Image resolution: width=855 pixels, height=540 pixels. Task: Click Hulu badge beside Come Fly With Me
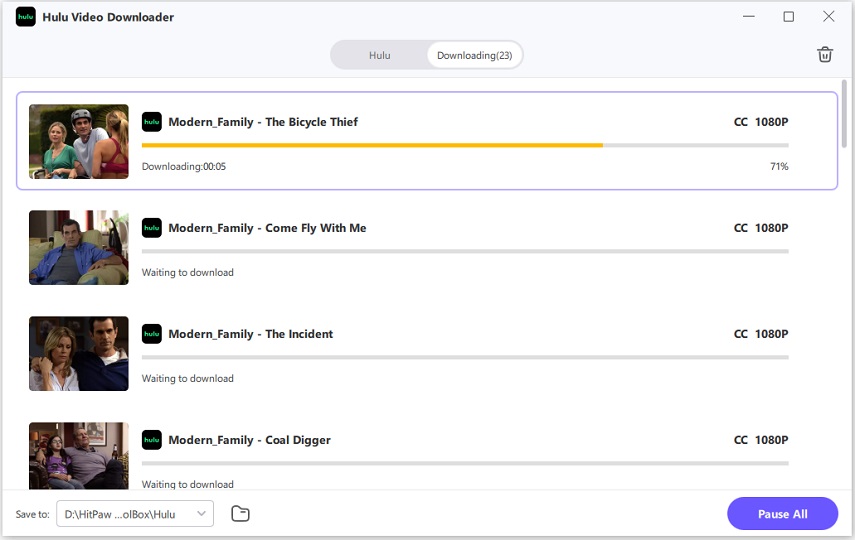(x=152, y=227)
